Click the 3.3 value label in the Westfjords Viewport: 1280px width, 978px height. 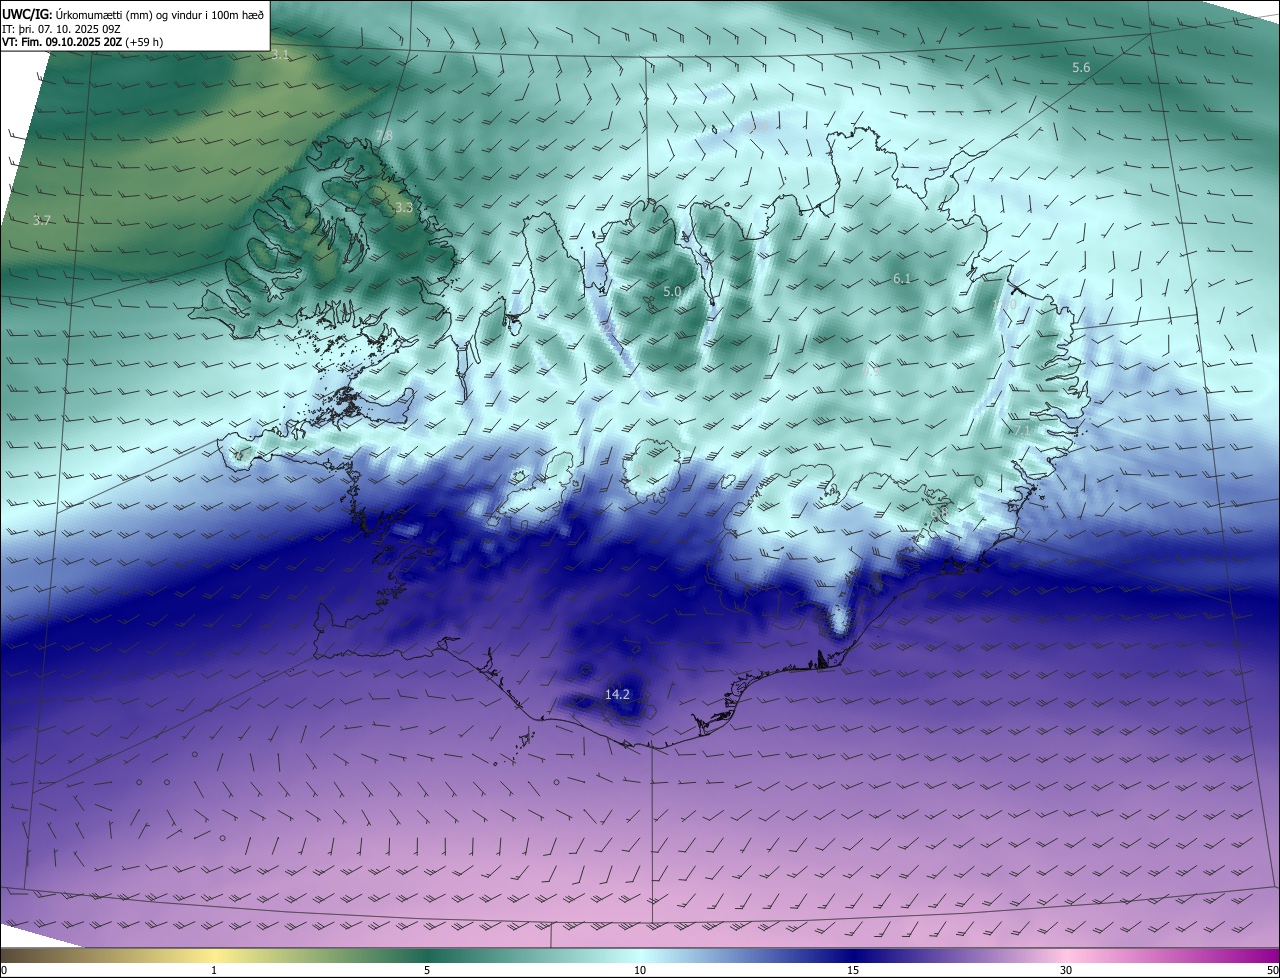coord(403,208)
